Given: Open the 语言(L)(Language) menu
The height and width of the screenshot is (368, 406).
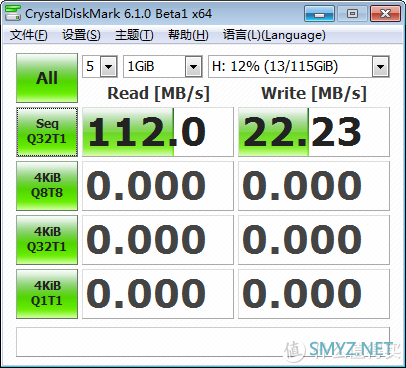Looking at the screenshot, I should tap(274, 35).
